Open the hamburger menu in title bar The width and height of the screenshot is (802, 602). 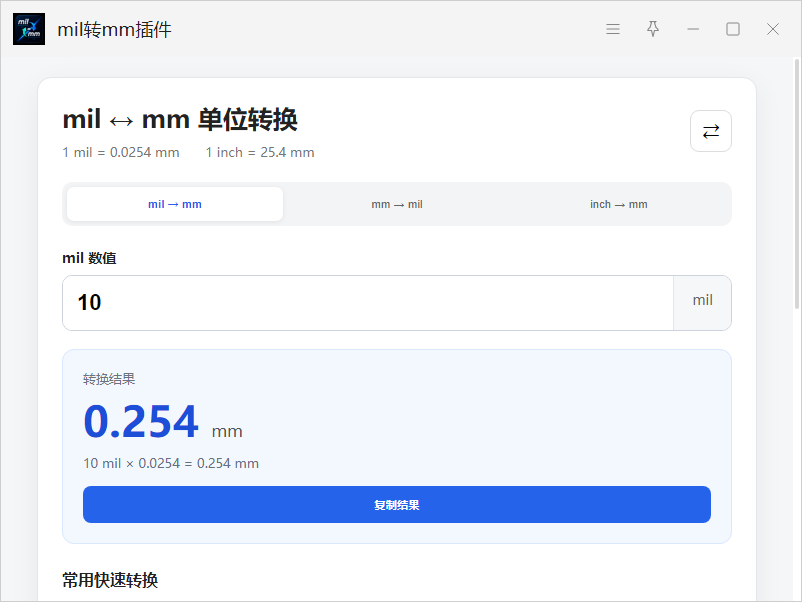click(613, 29)
